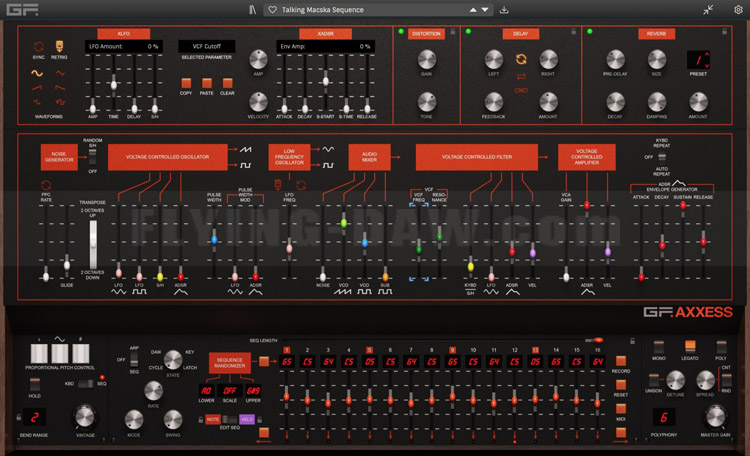Toggle the LFO retrigger icon near LFO Freq
Image resolution: width=750 pixels, height=456 pixels.
[x=277, y=185]
